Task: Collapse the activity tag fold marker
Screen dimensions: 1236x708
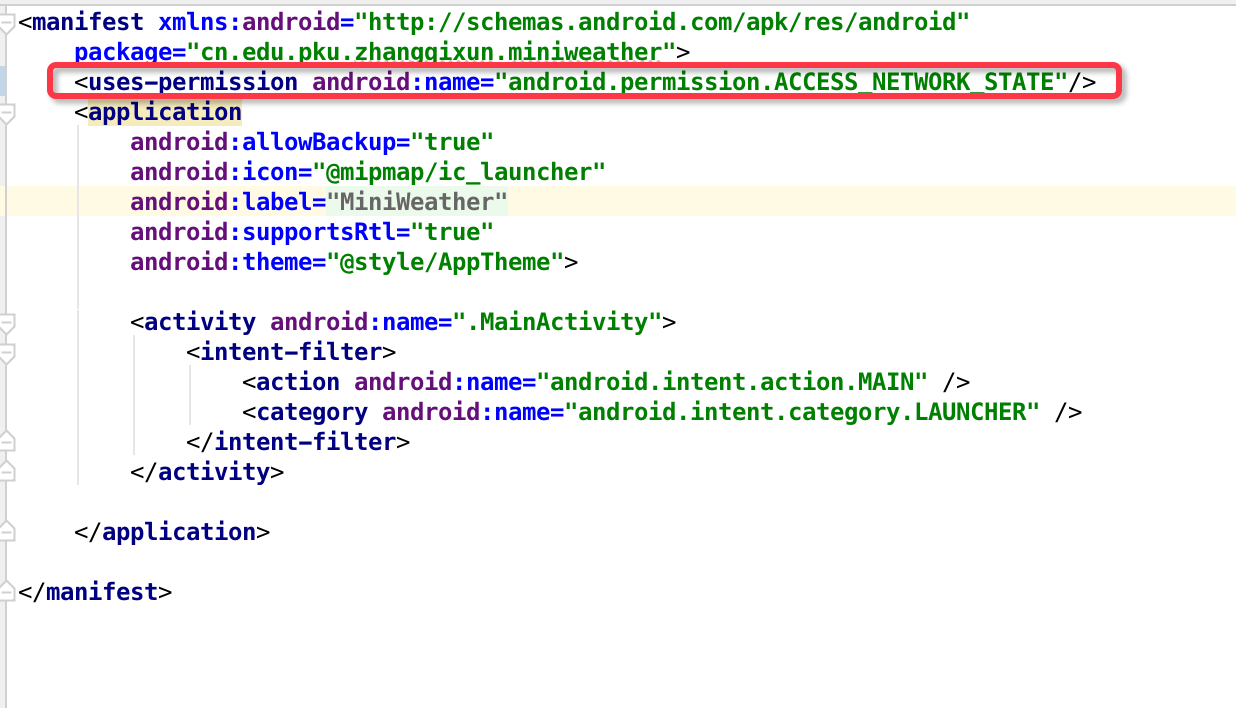Action: tap(7, 322)
